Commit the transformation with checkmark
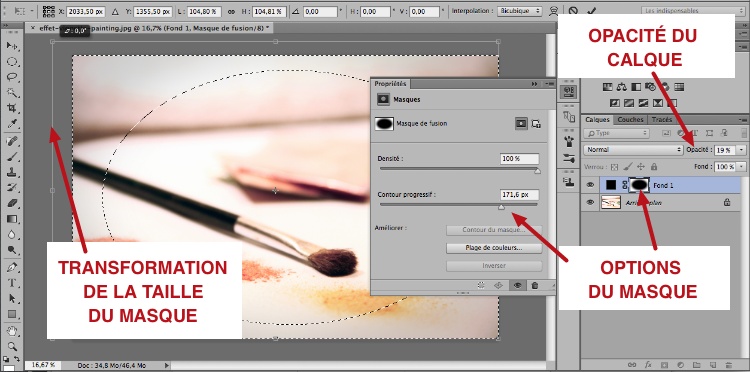Viewport: 750px width, 372px height. click(592, 11)
